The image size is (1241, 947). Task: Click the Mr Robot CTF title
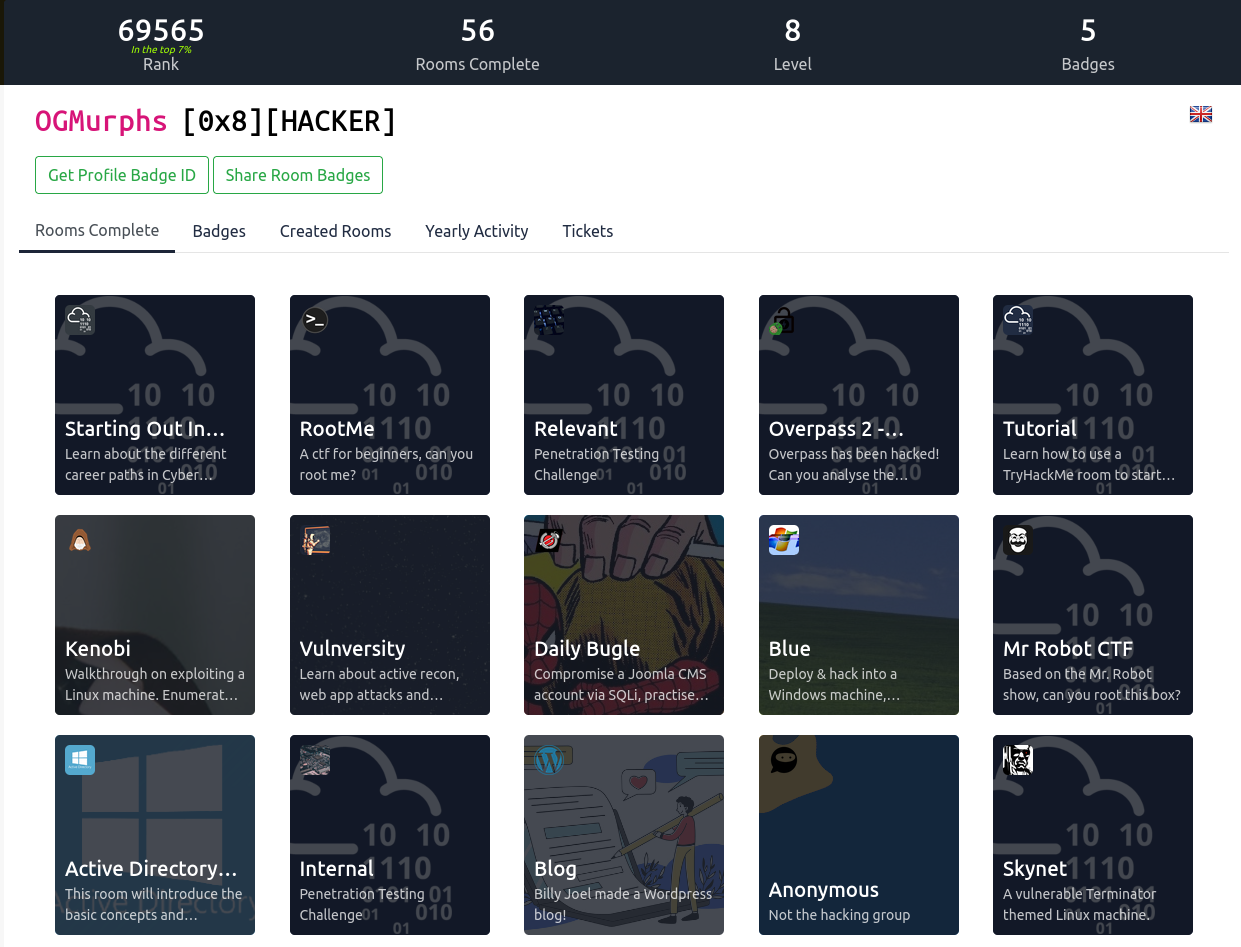tap(1068, 649)
